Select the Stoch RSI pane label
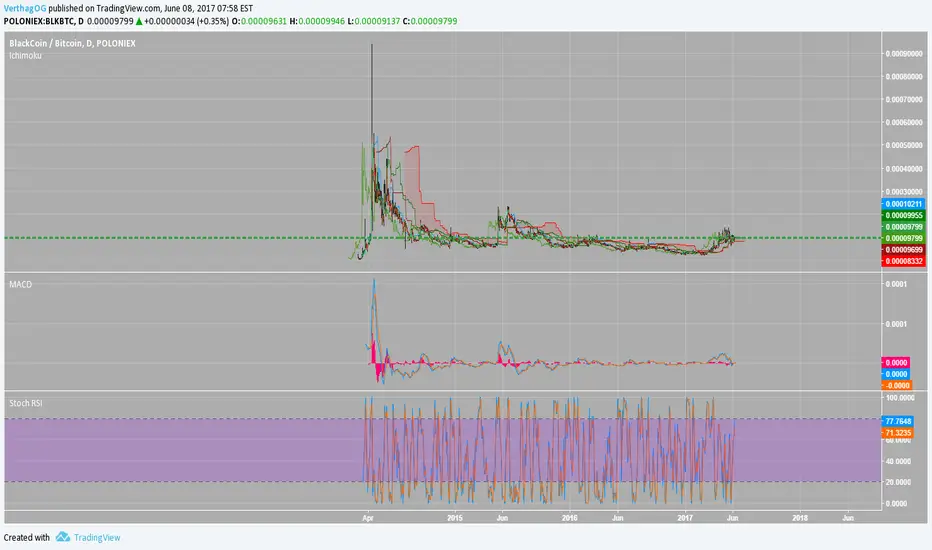The image size is (932, 550). (26, 403)
